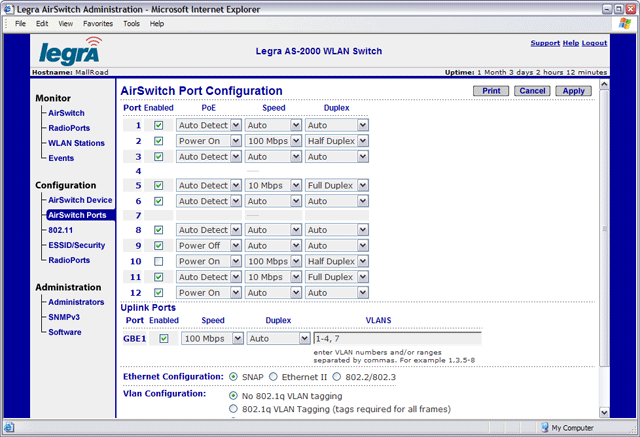Viewport: 640px width, 437px height.
Task: Open PoE dropdown for port 12
Action: point(209,293)
